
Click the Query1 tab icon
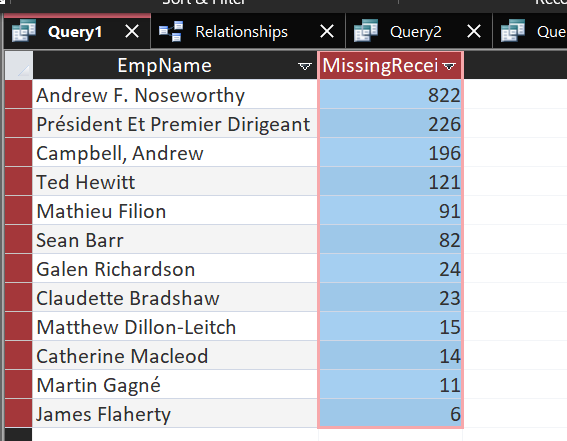[x=24, y=31]
